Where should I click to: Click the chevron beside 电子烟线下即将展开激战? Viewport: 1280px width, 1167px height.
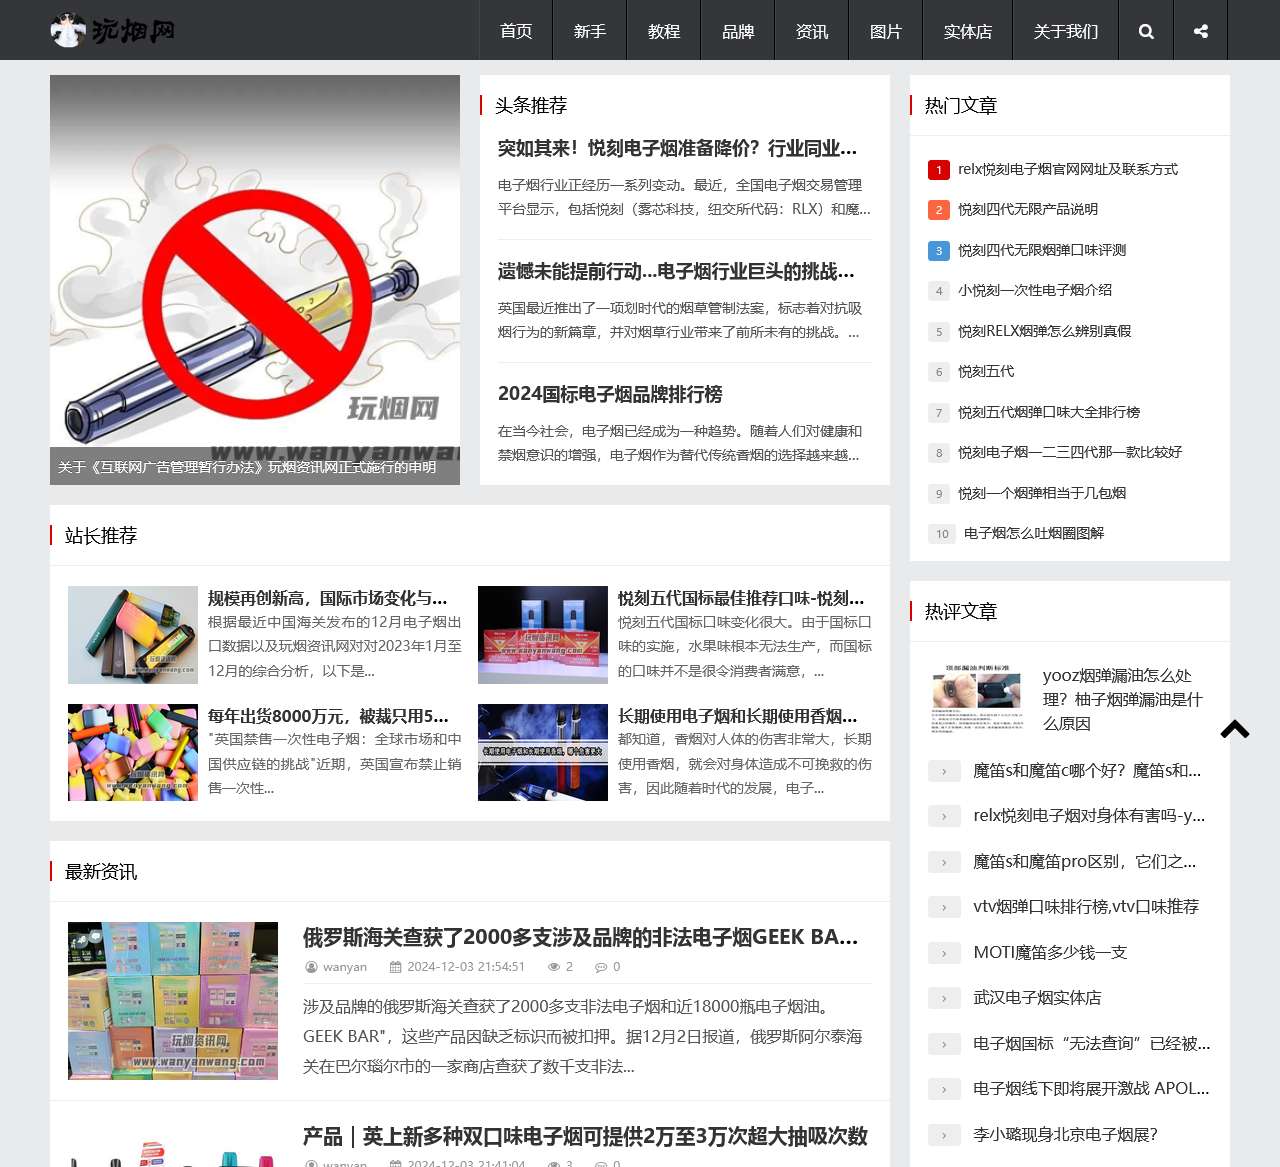[944, 1089]
